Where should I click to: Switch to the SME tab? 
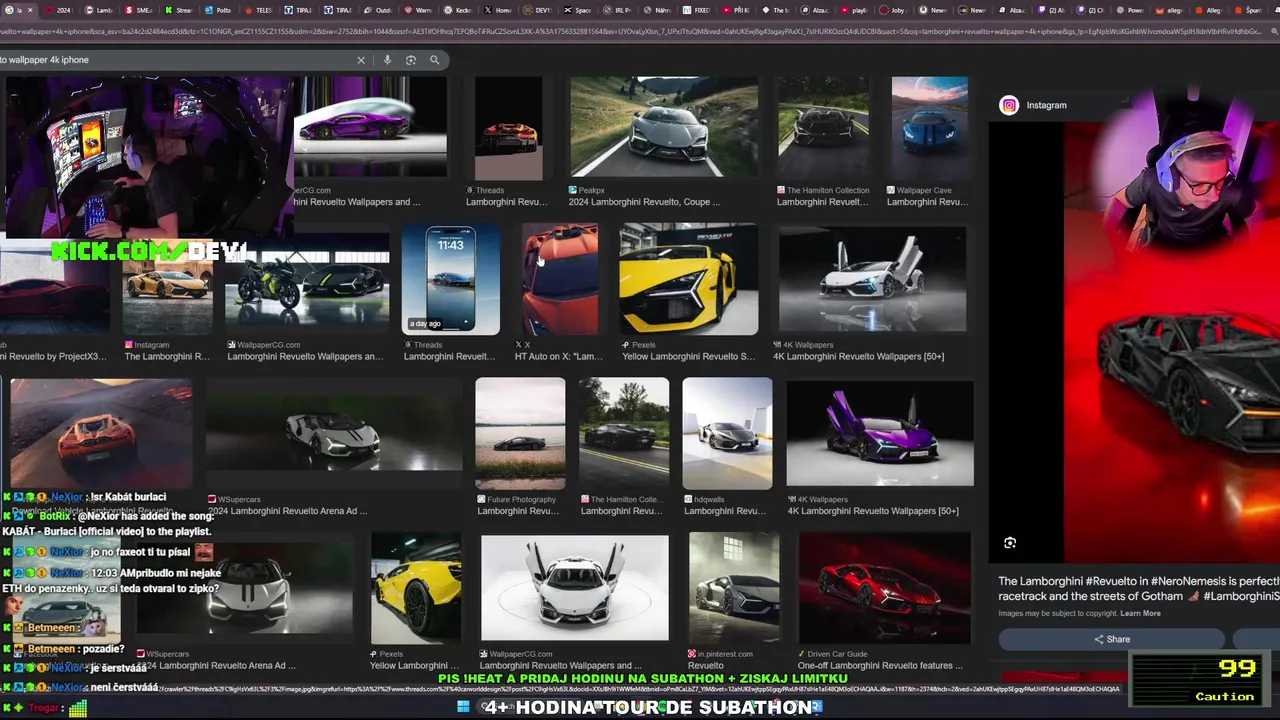pyautogui.click(x=139, y=10)
